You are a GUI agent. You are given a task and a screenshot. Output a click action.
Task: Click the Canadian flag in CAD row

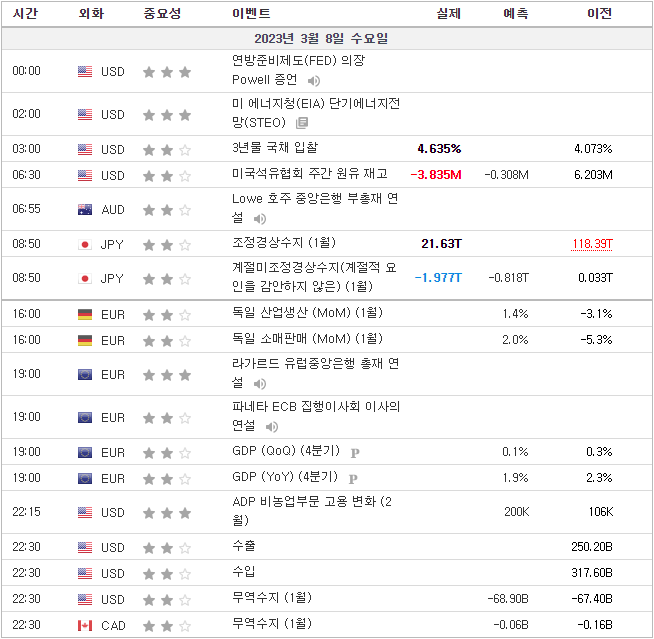[x=85, y=625]
